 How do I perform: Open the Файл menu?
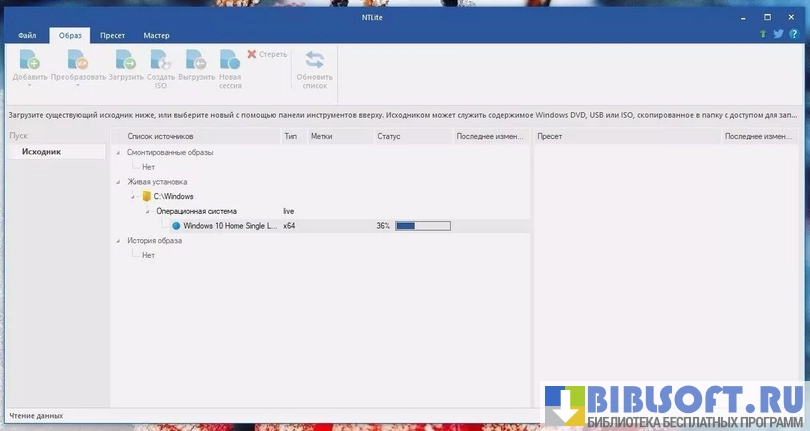[x=27, y=35]
